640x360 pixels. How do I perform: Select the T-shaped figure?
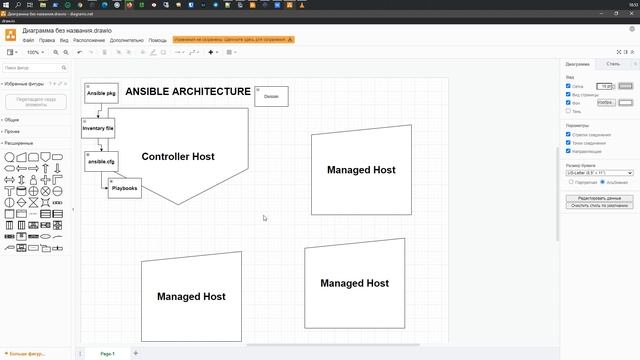pos(9,191)
